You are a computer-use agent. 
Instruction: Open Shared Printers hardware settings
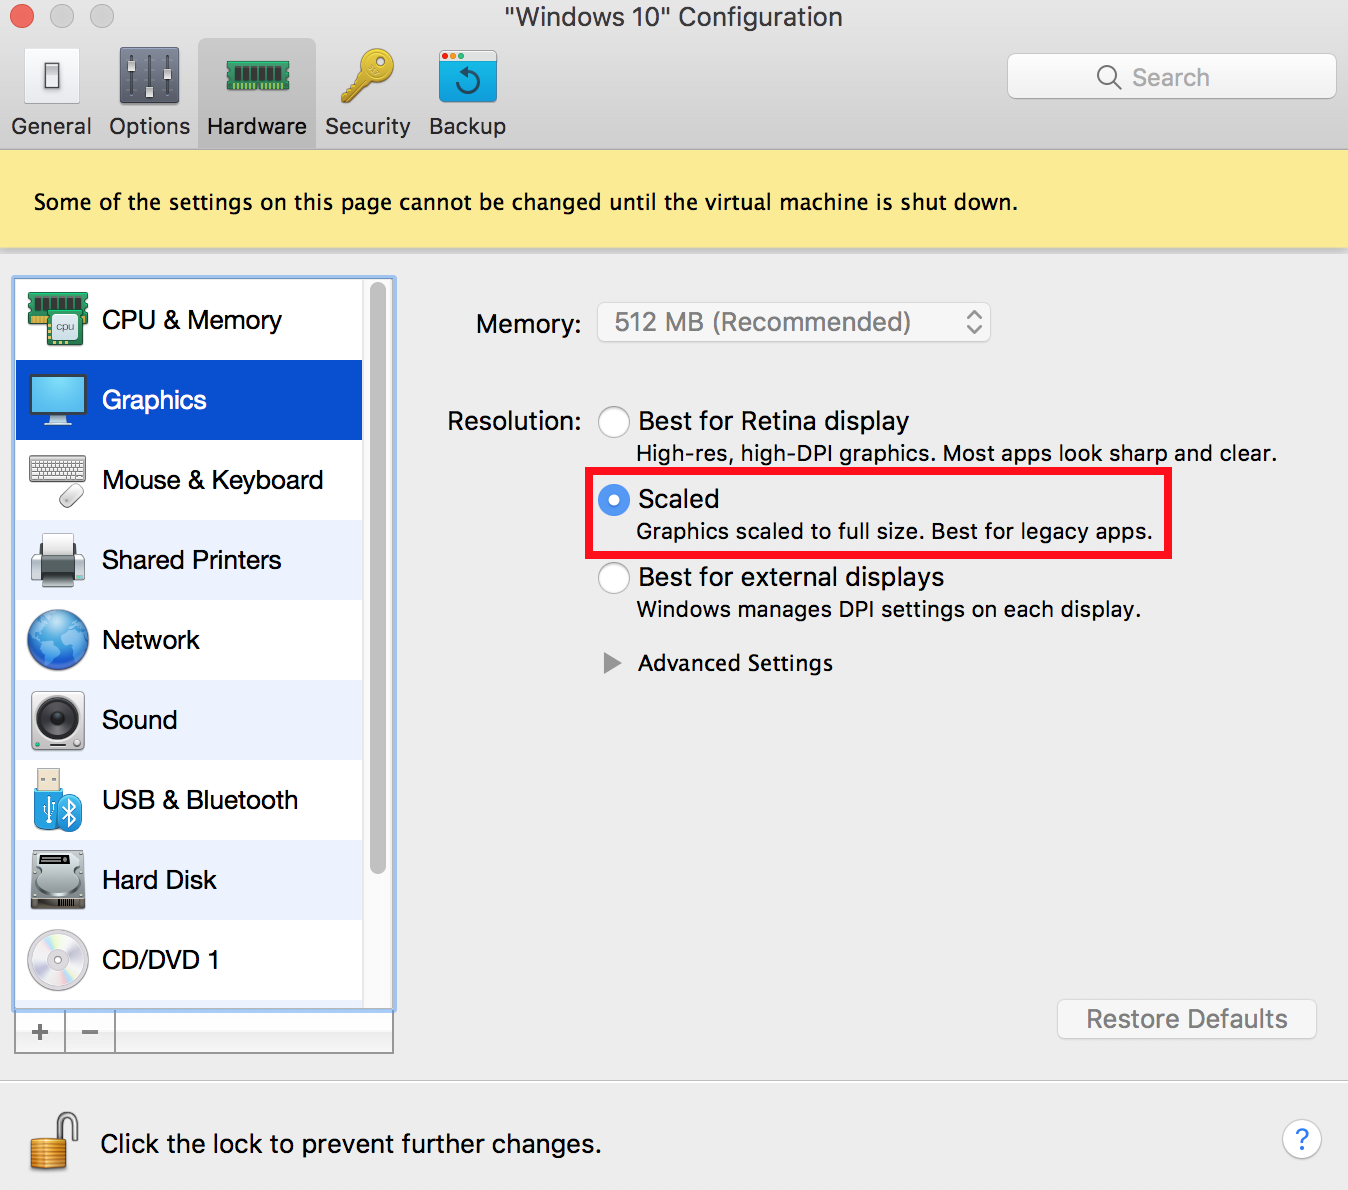189,560
